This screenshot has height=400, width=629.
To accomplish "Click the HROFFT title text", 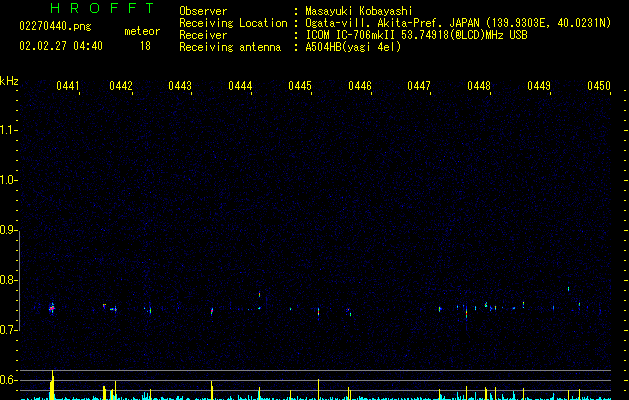I will tap(102, 8).
